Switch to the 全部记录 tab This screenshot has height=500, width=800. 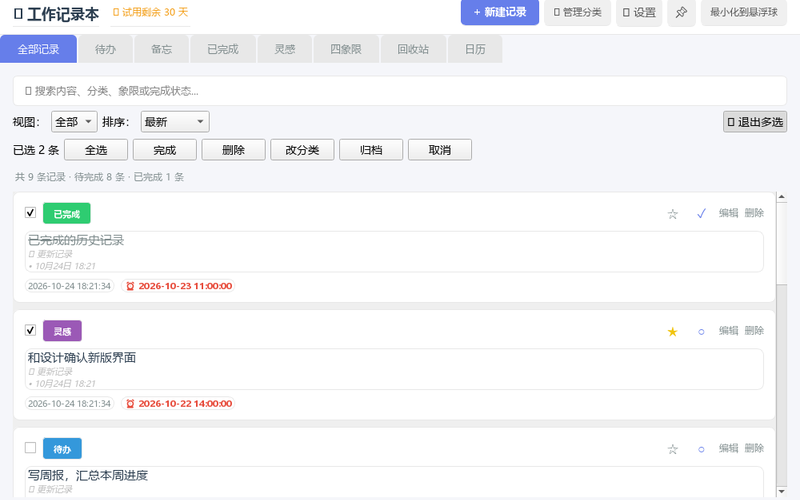38,49
